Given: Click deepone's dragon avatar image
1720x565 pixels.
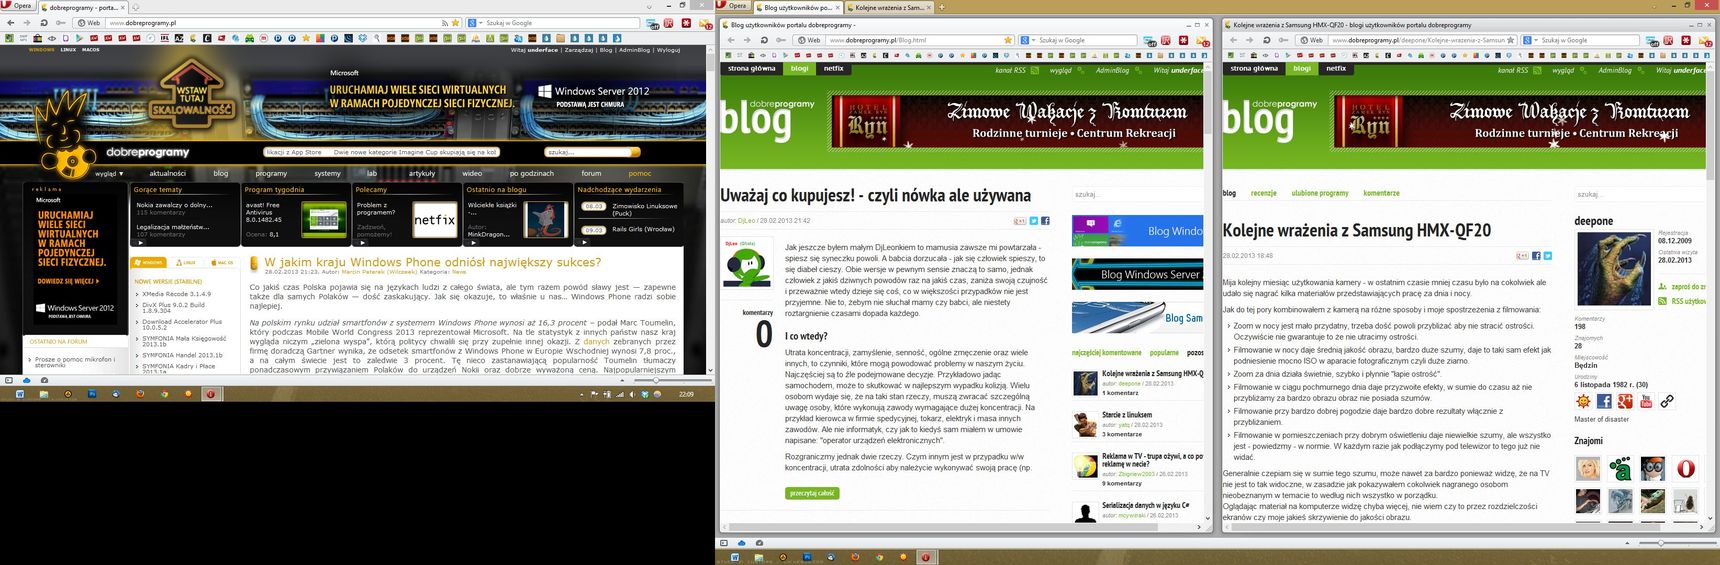Looking at the screenshot, I should pyautogui.click(x=1612, y=268).
